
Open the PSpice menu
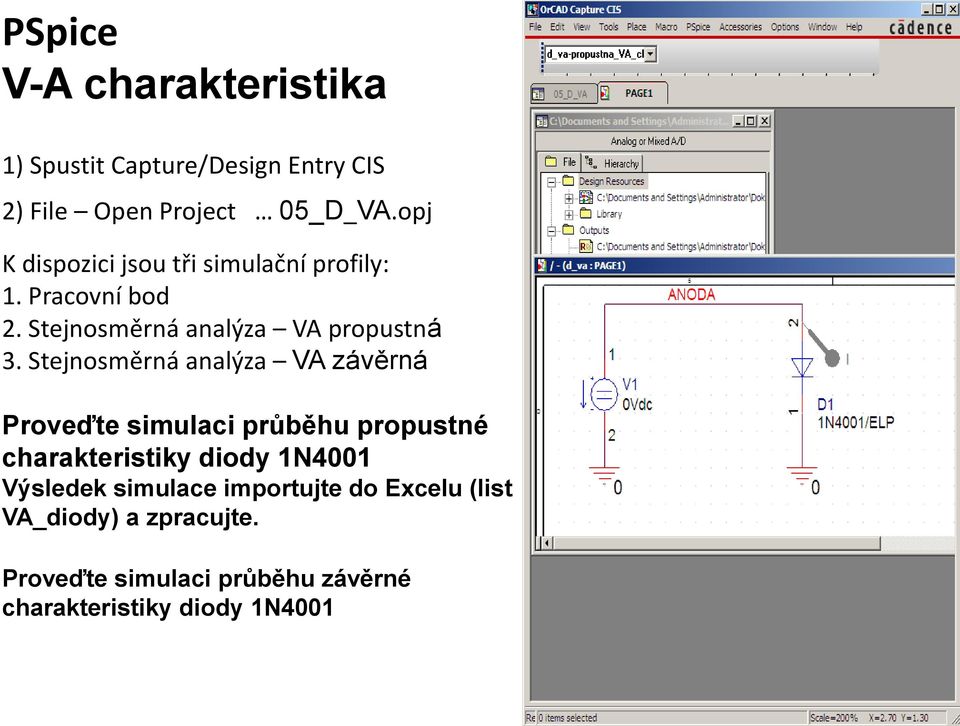tap(698, 27)
